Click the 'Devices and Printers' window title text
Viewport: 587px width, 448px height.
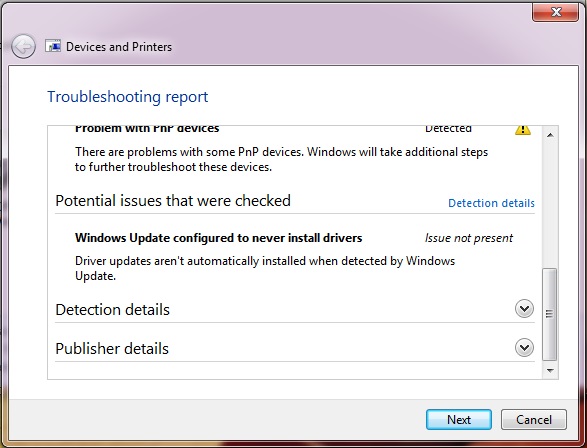[x=119, y=47]
